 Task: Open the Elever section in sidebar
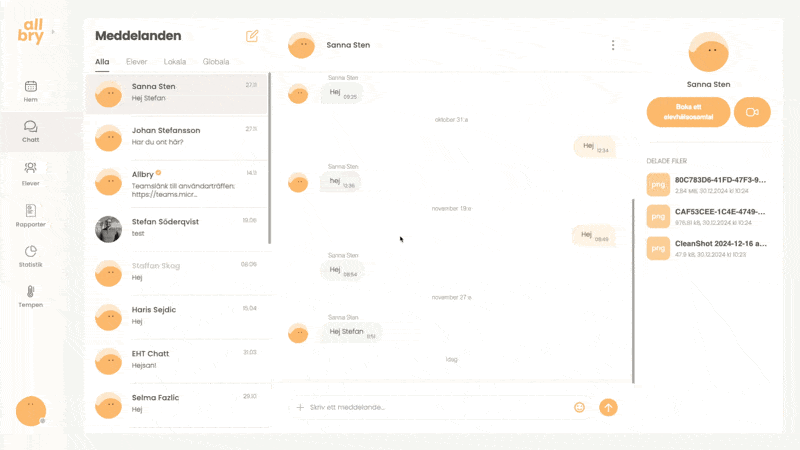pos(31,172)
